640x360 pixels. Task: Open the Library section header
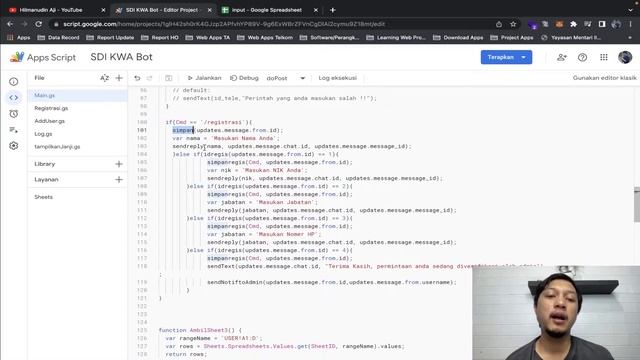click(44, 164)
